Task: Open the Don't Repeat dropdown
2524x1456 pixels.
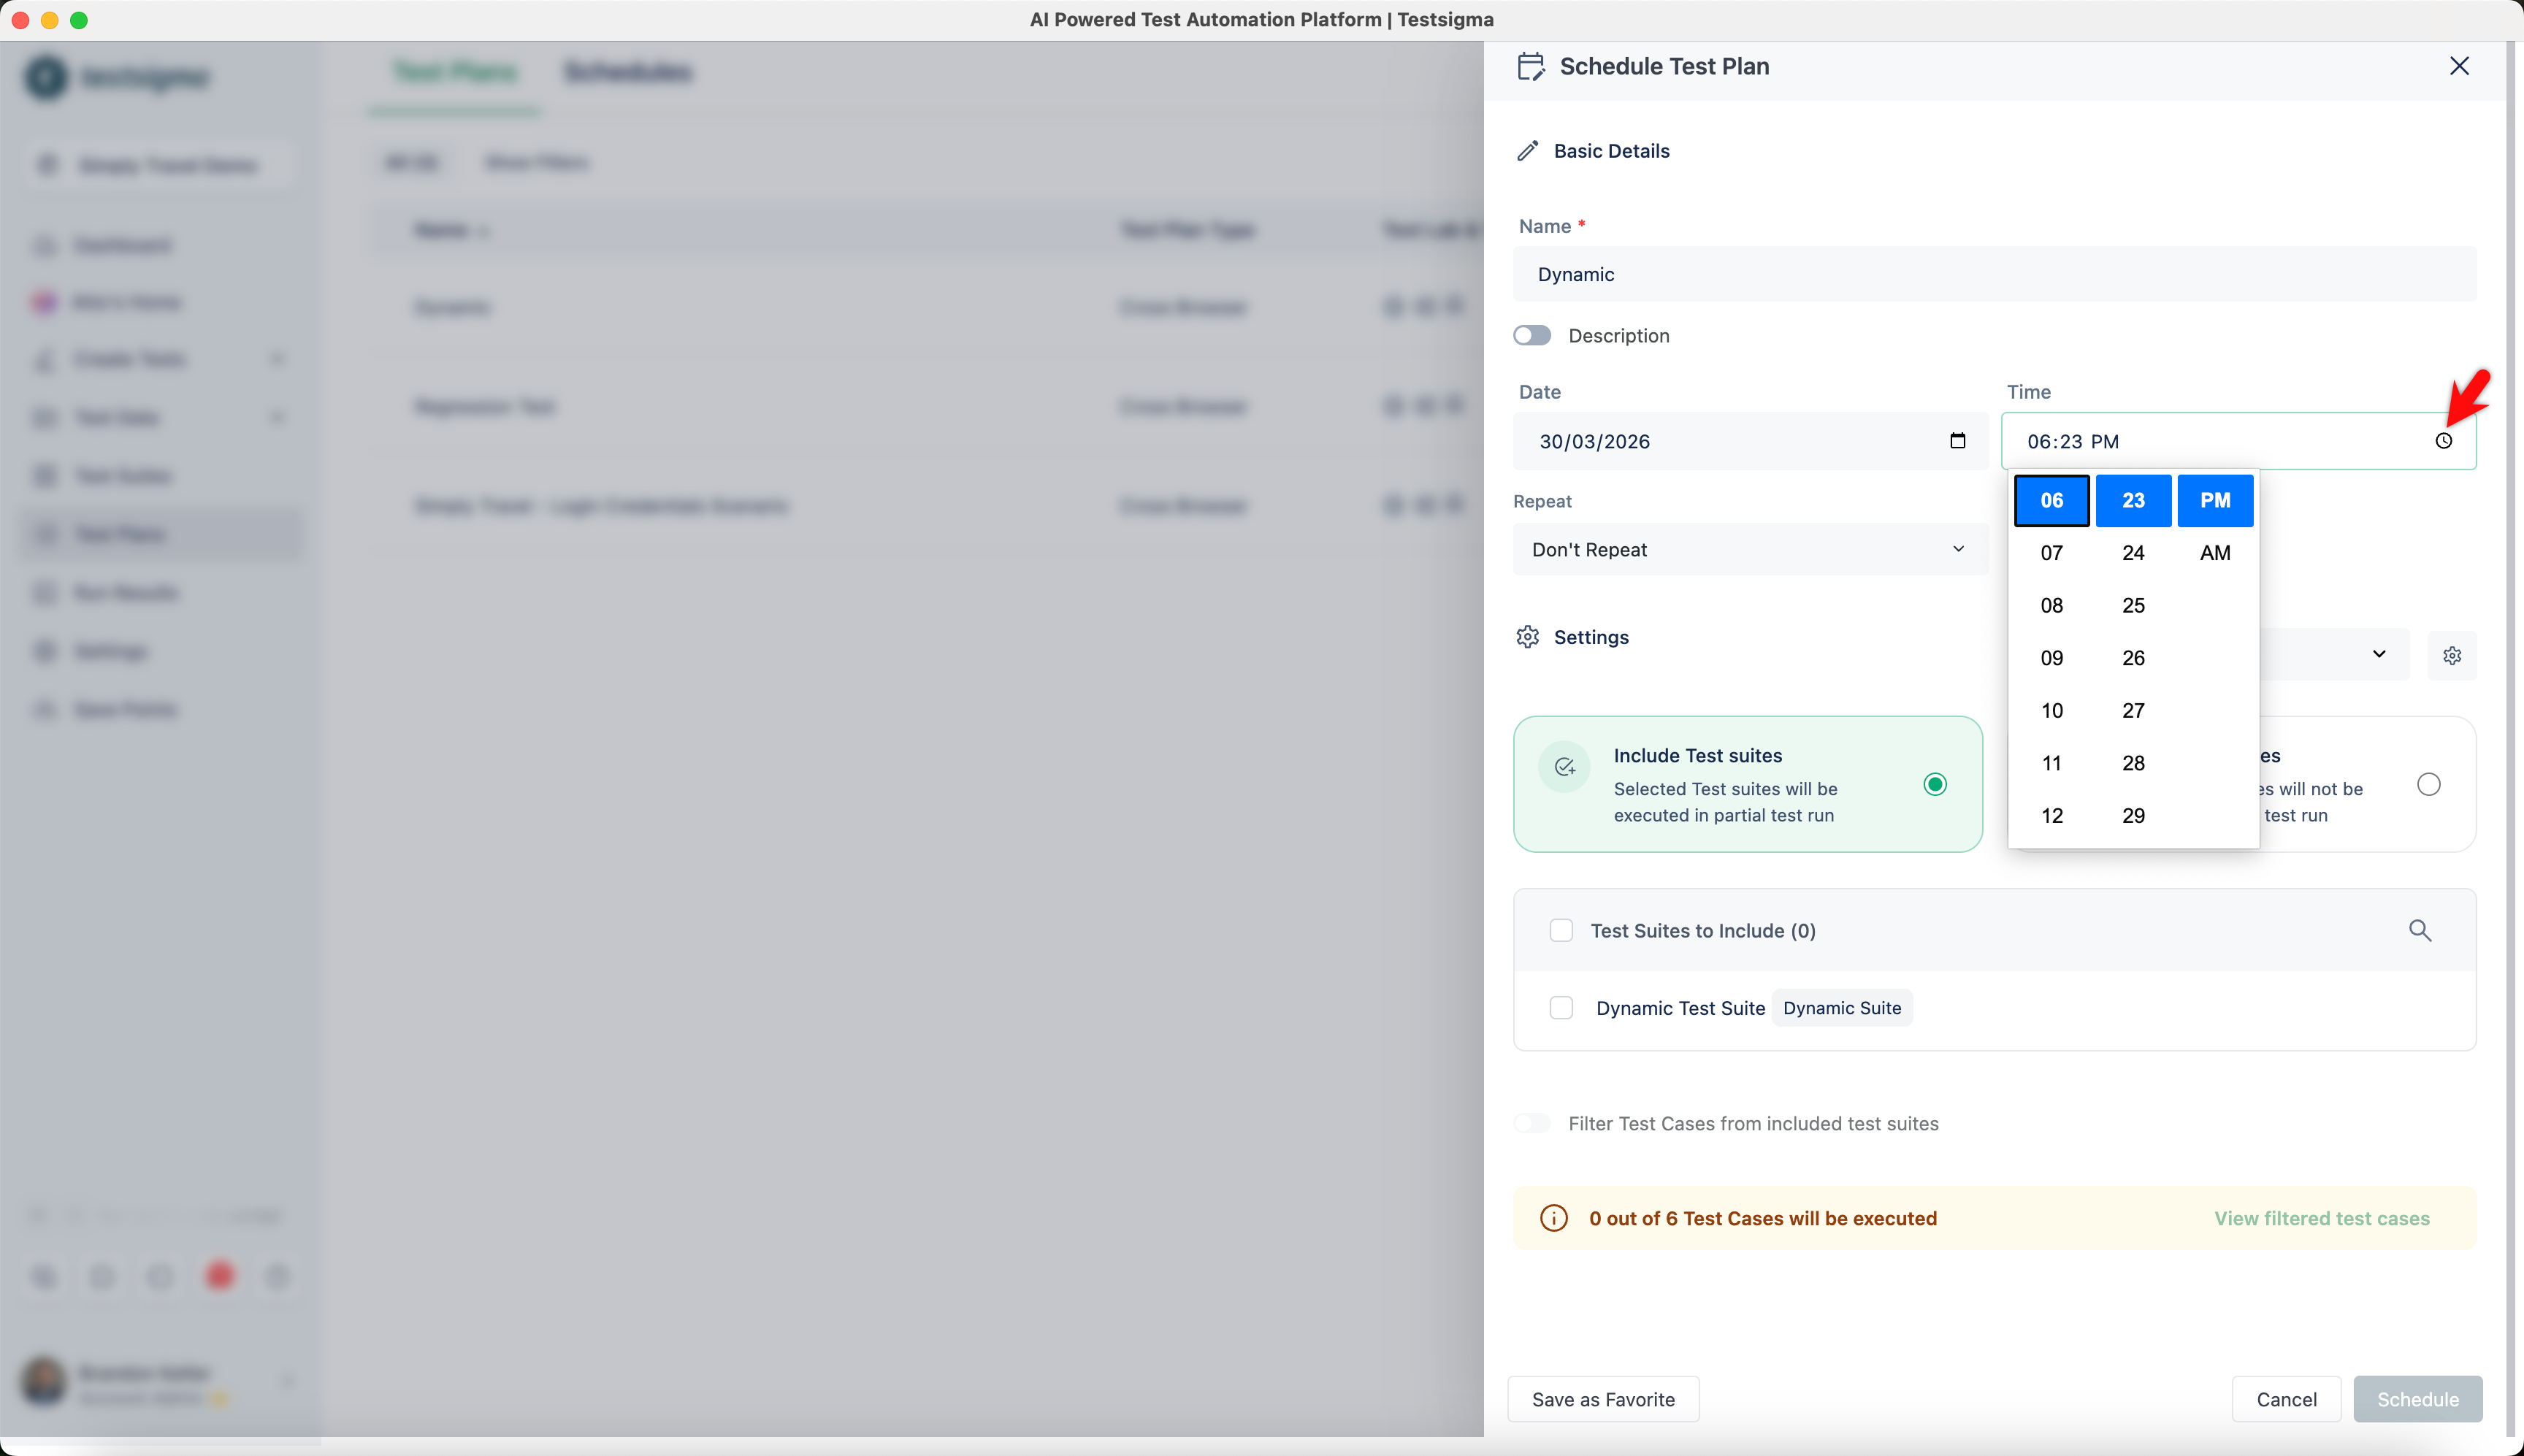Action: coord(1749,550)
